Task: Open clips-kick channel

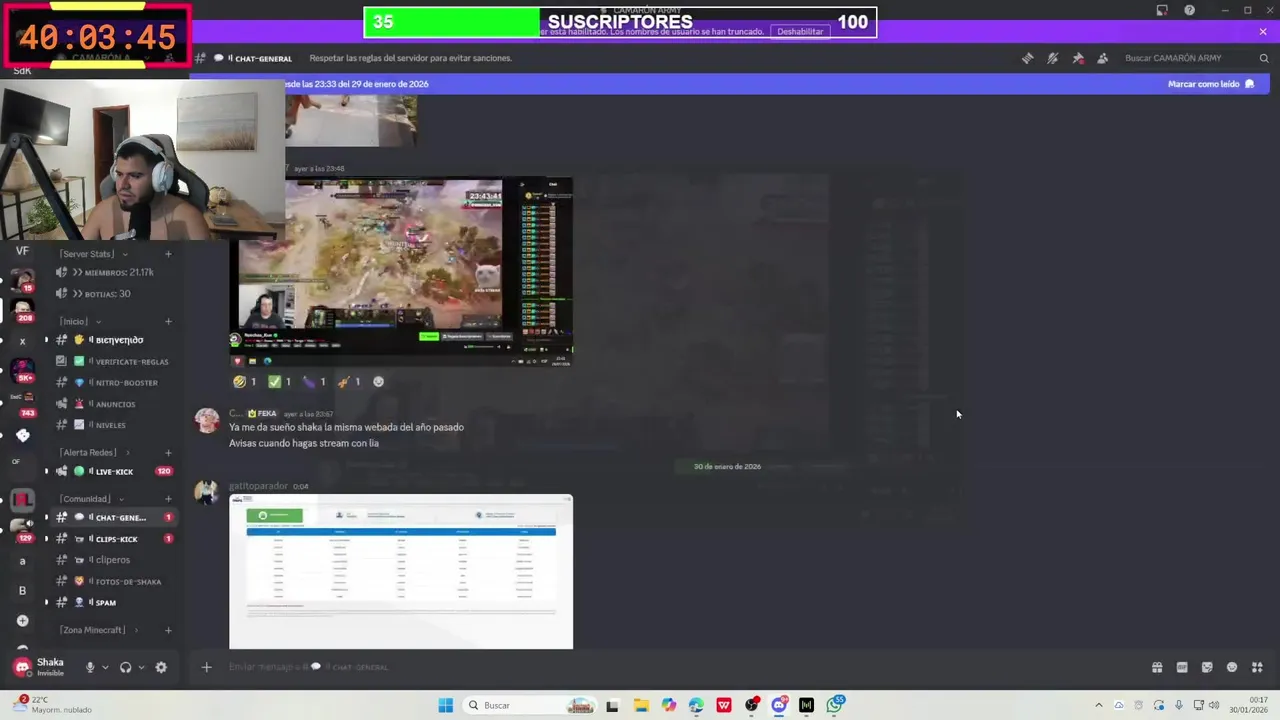Action: pos(115,539)
